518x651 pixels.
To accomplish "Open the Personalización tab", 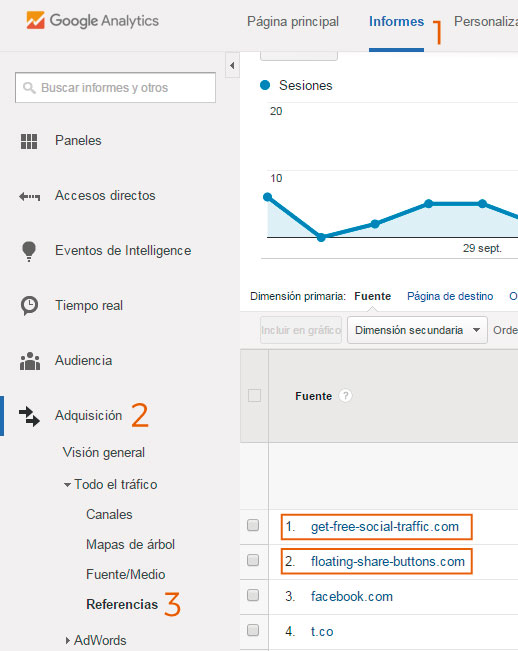I will tap(486, 22).
